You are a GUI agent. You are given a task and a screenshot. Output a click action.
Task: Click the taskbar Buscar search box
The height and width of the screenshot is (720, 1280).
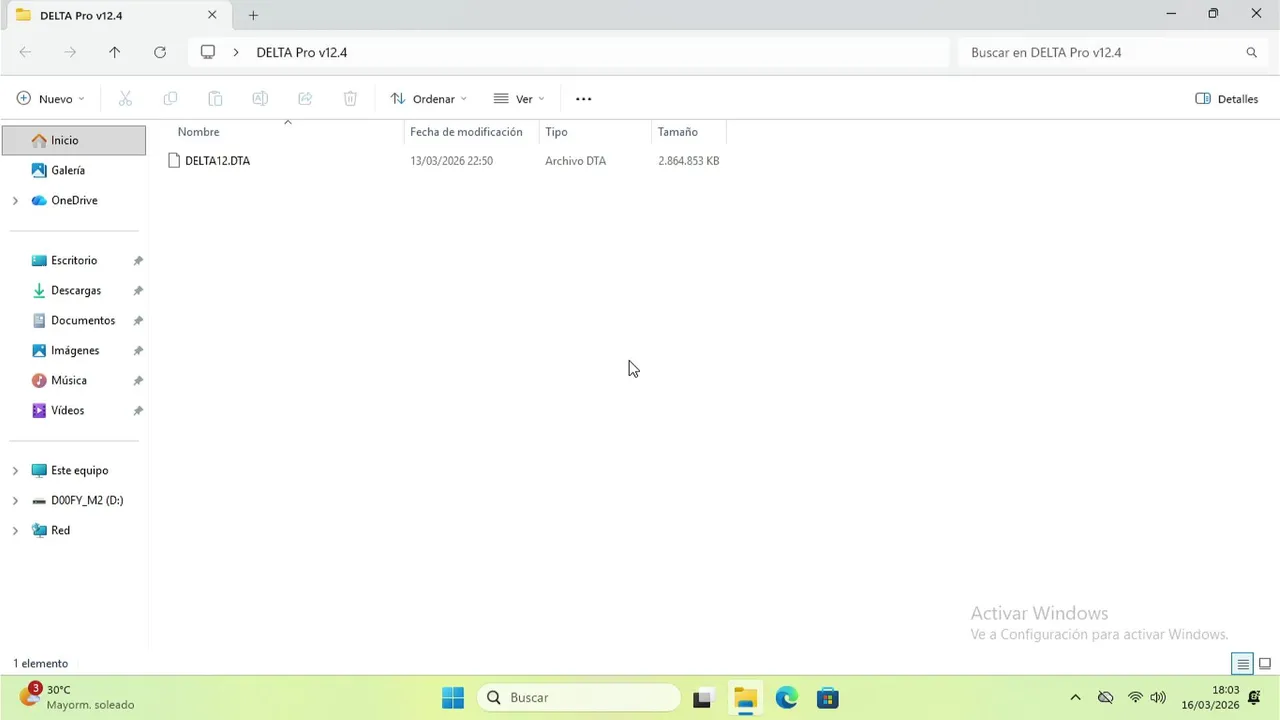pos(579,697)
